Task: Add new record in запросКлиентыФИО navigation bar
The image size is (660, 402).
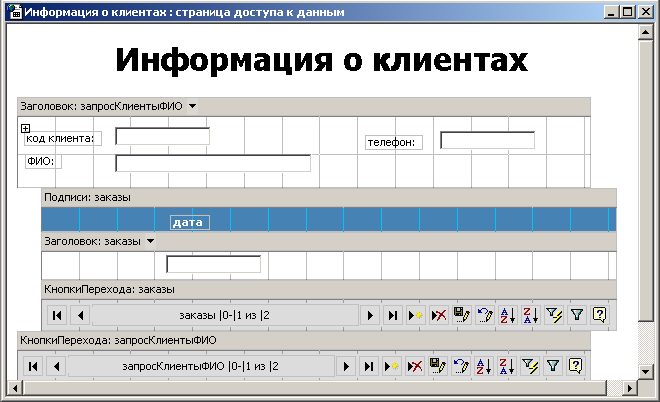Action: point(391,366)
